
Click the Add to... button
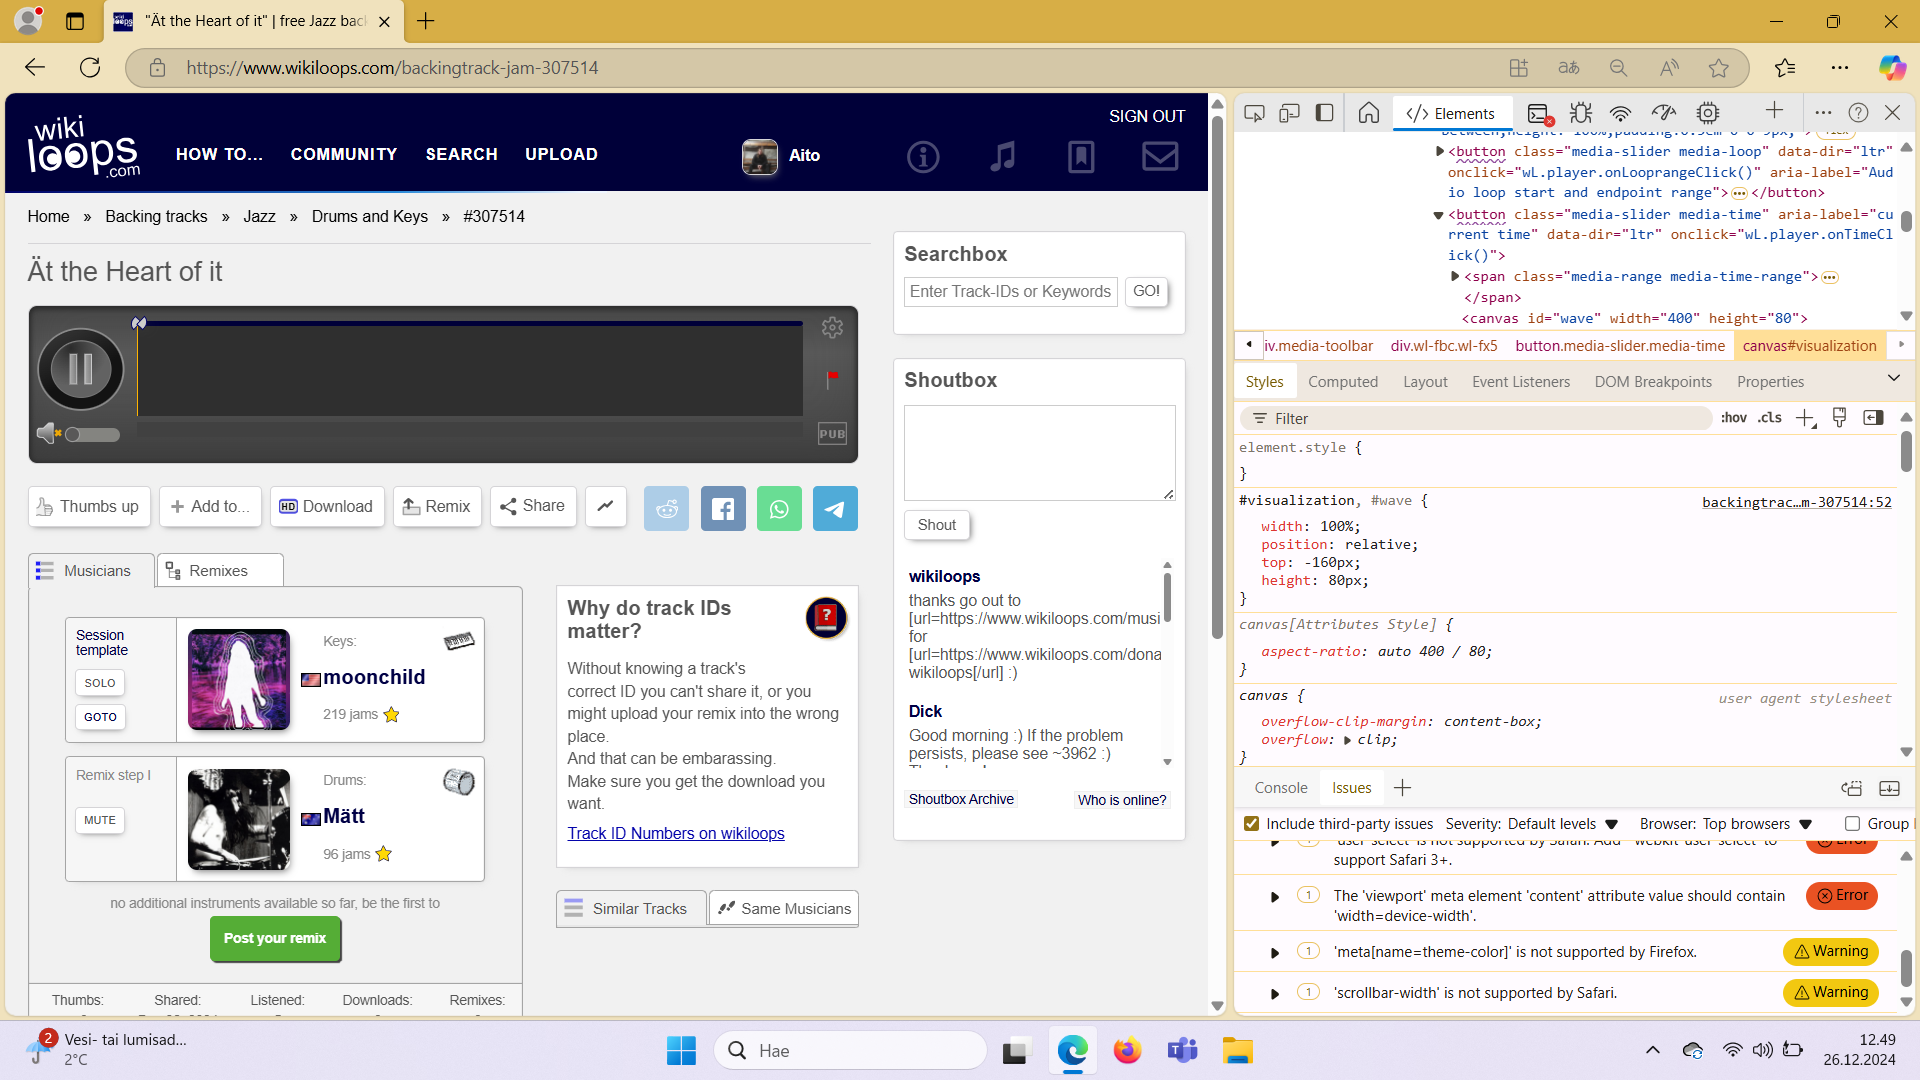211,506
